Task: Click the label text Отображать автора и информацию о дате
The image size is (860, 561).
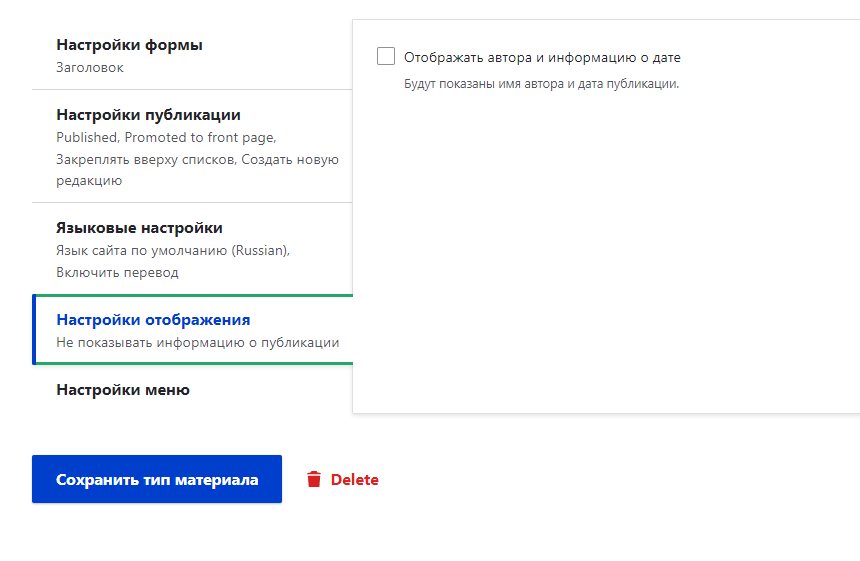Action: pyautogui.click(x=542, y=57)
